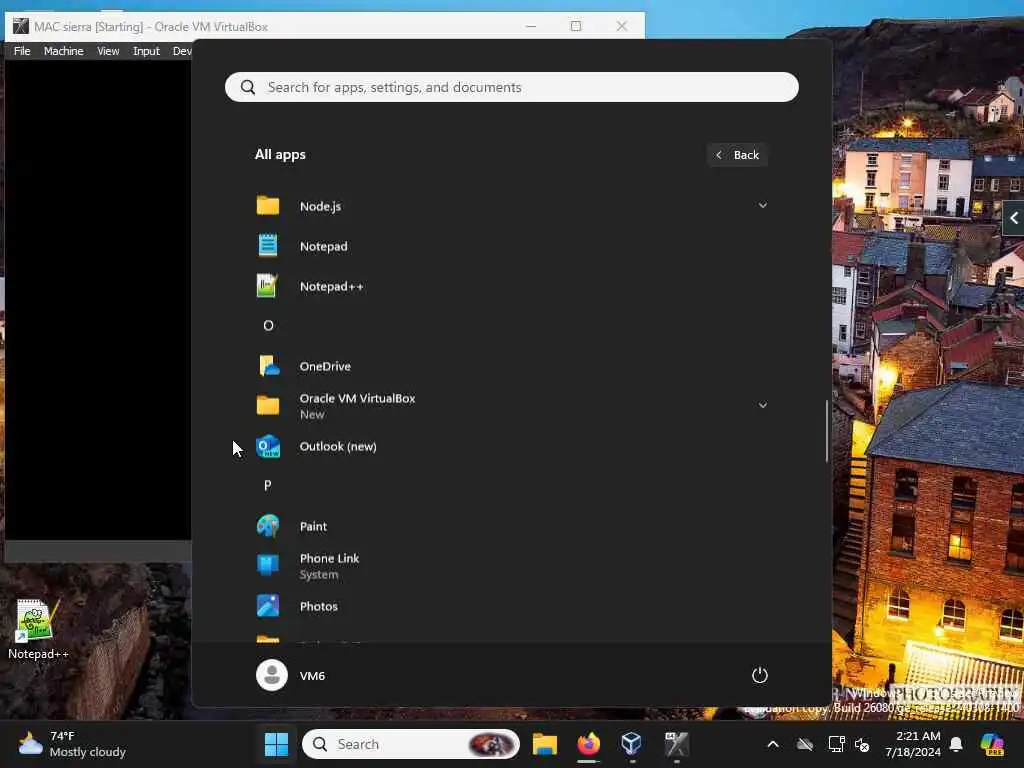Open the weather widget on taskbar
The height and width of the screenshot is (768, 1024).
click(x=72, y=744)
